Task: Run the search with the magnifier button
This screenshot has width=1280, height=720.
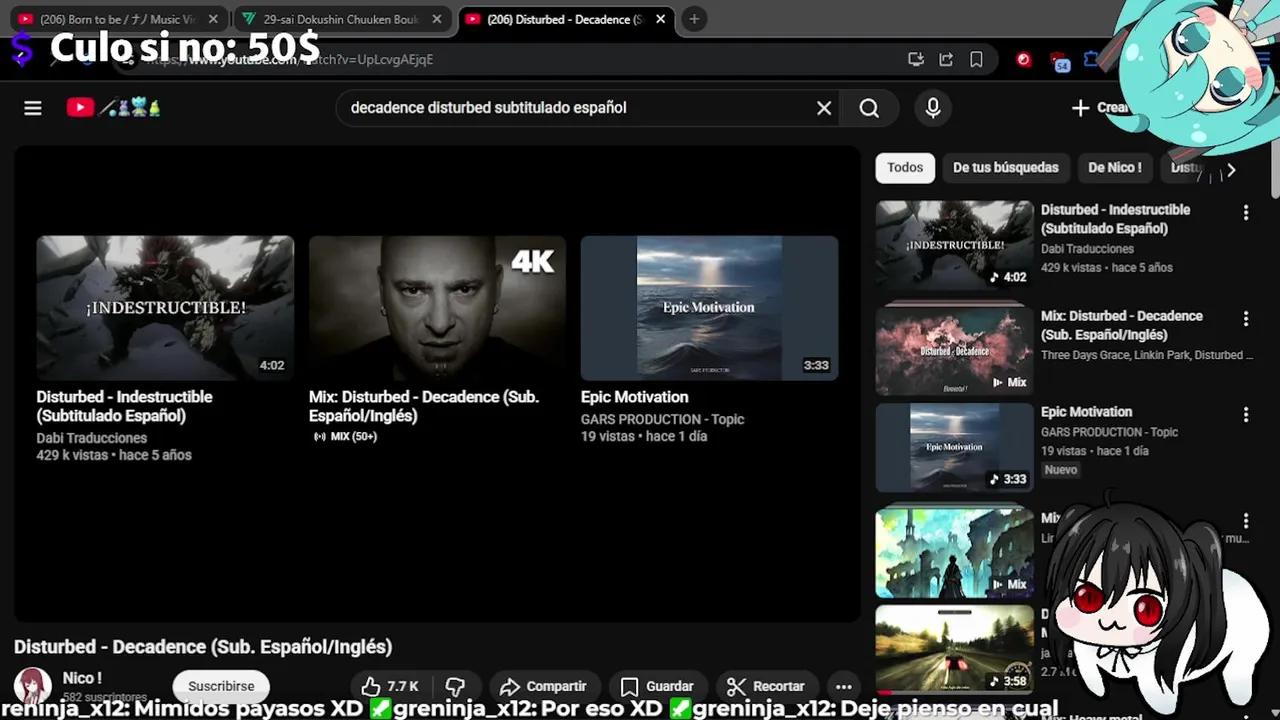Action: 869,108
